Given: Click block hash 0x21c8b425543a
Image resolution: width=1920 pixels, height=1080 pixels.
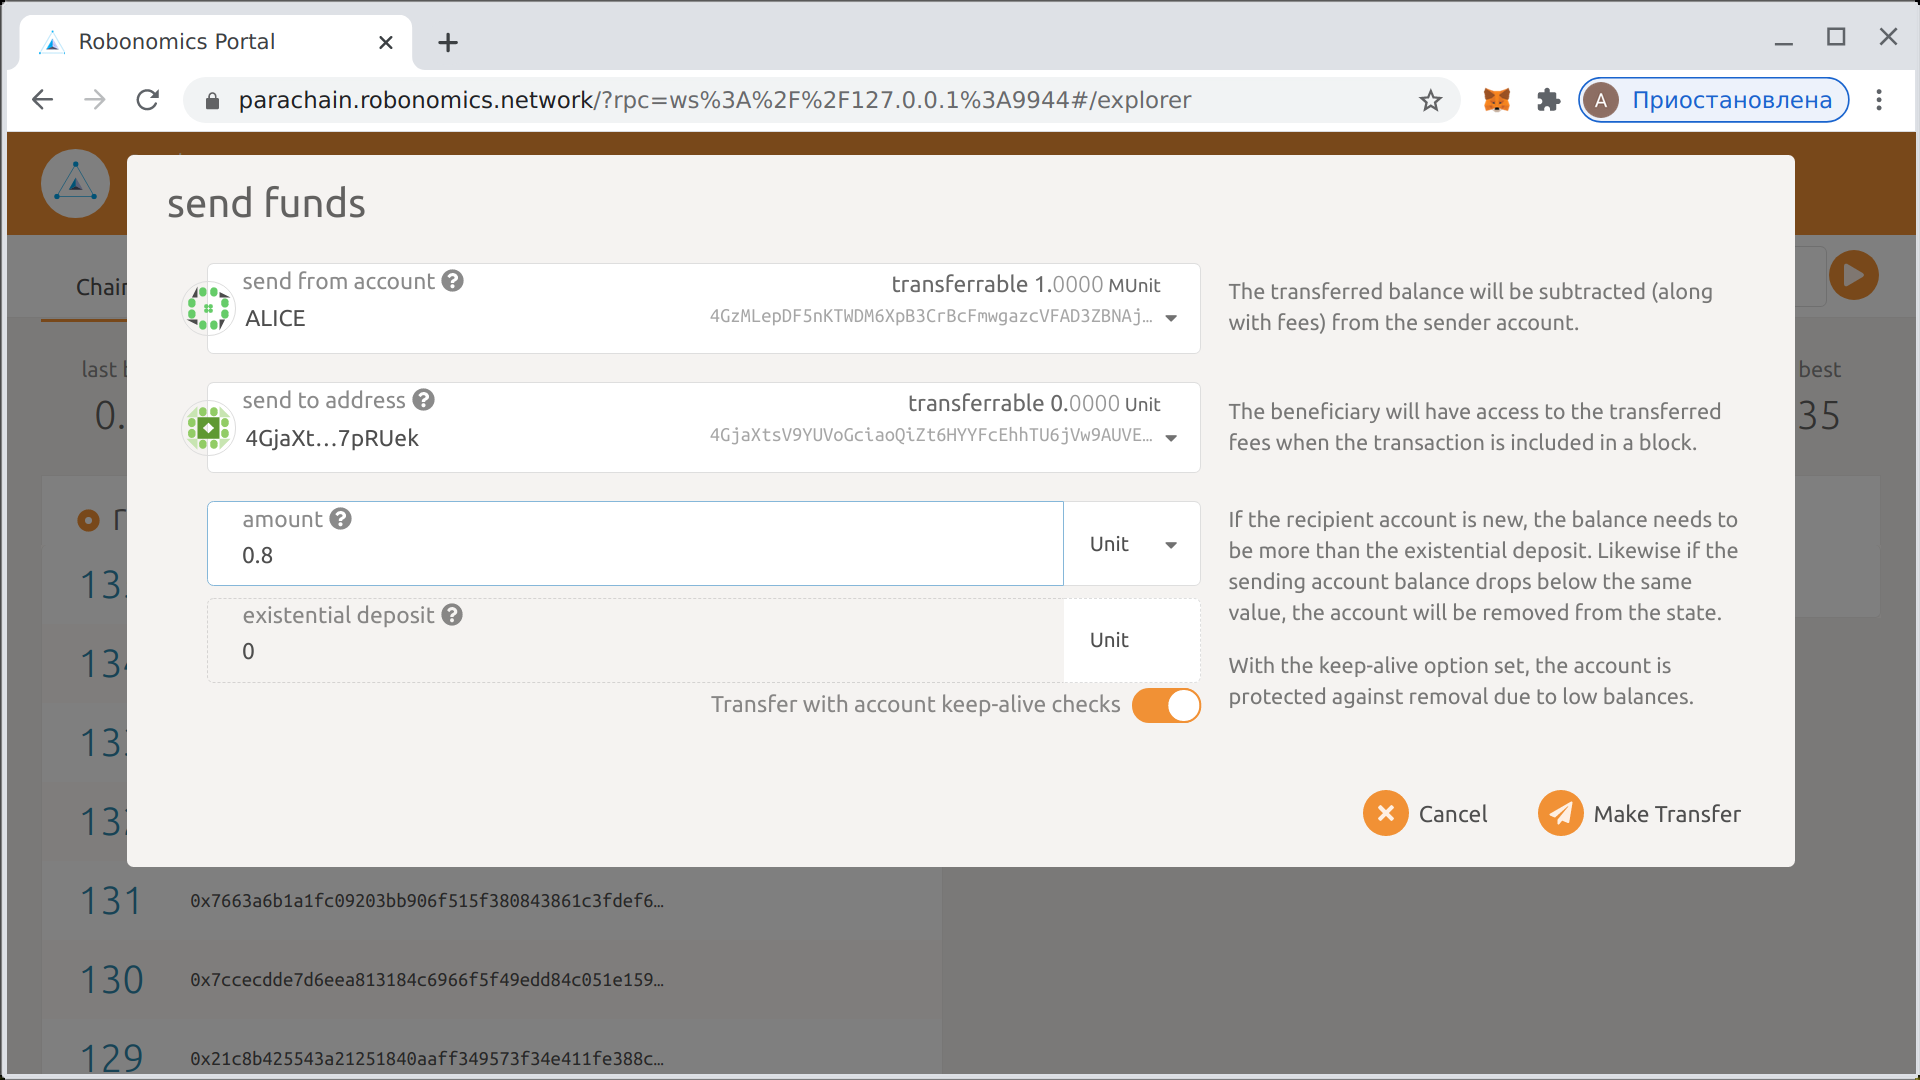Looking at the screenshot, I should click(x=427, y=1059).
